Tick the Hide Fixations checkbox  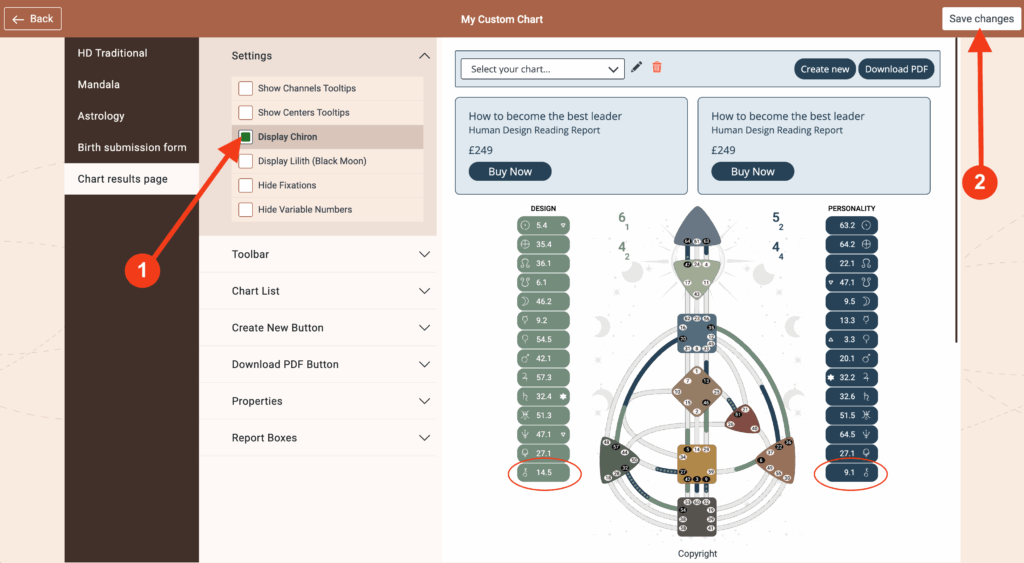(x=245, y=185)
